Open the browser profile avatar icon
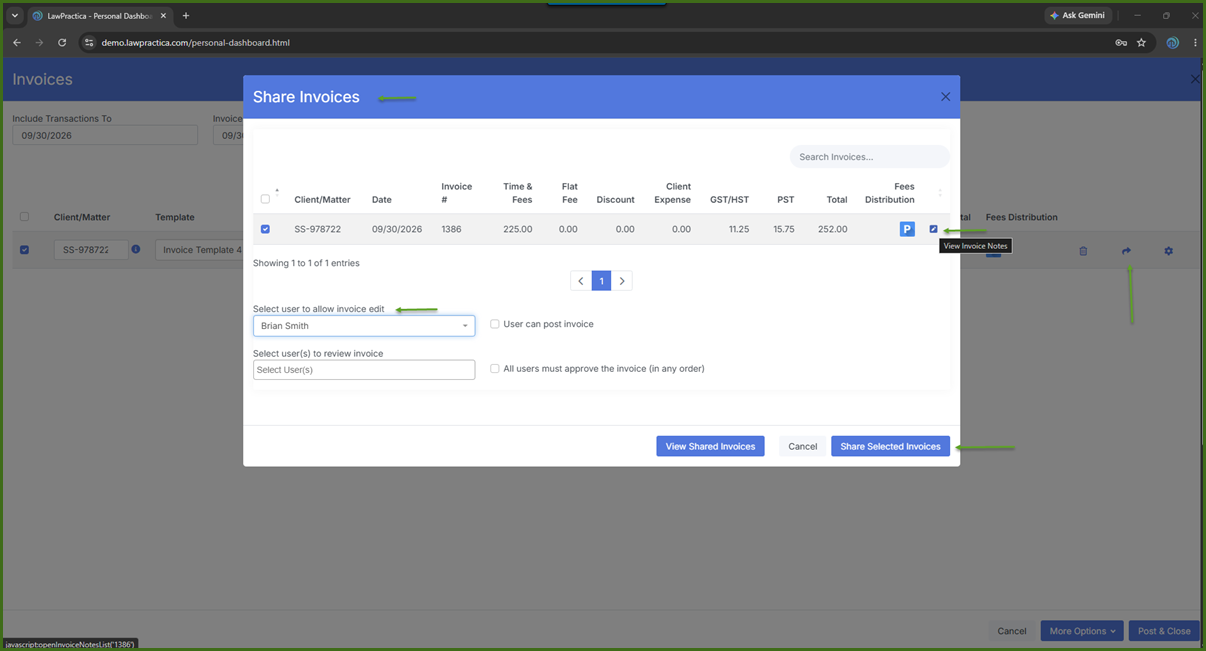 point(1173,43)
